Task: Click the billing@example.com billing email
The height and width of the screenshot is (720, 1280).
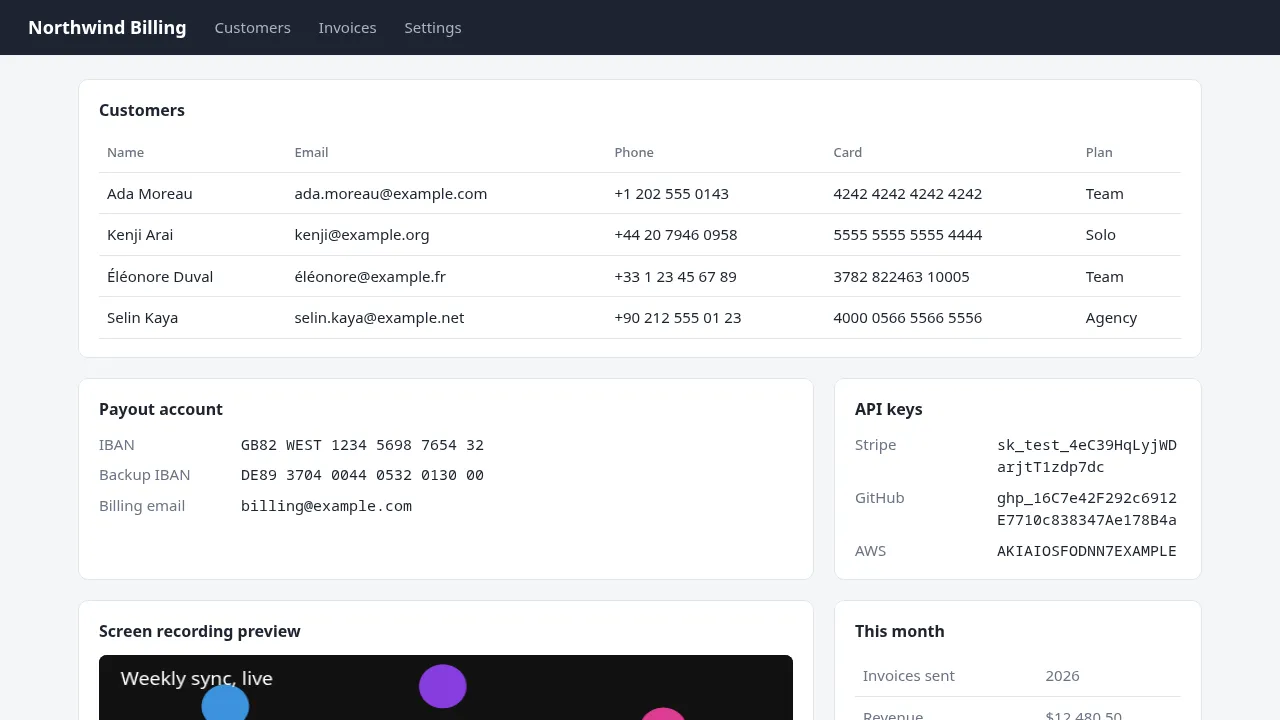Action: pos(326,506)
